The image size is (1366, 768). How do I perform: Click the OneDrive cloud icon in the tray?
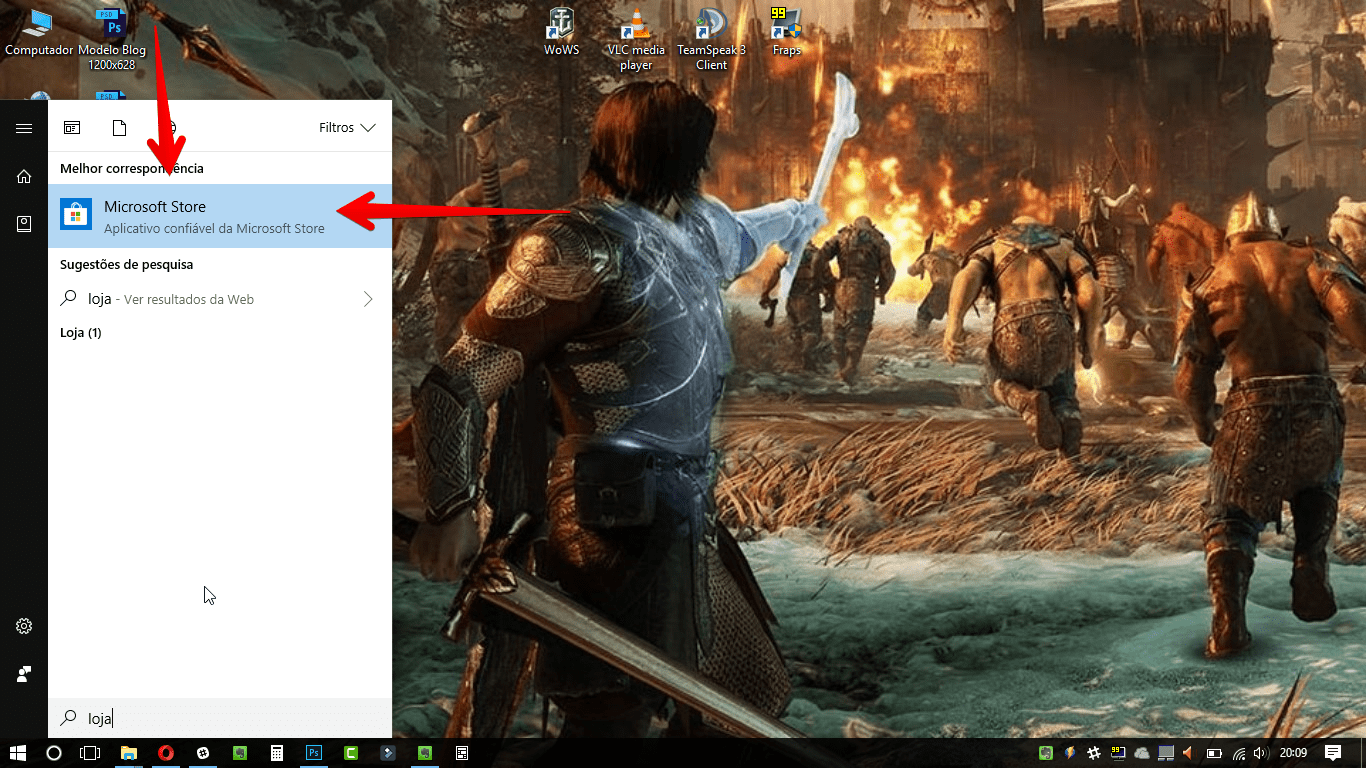click(1142, 753)
